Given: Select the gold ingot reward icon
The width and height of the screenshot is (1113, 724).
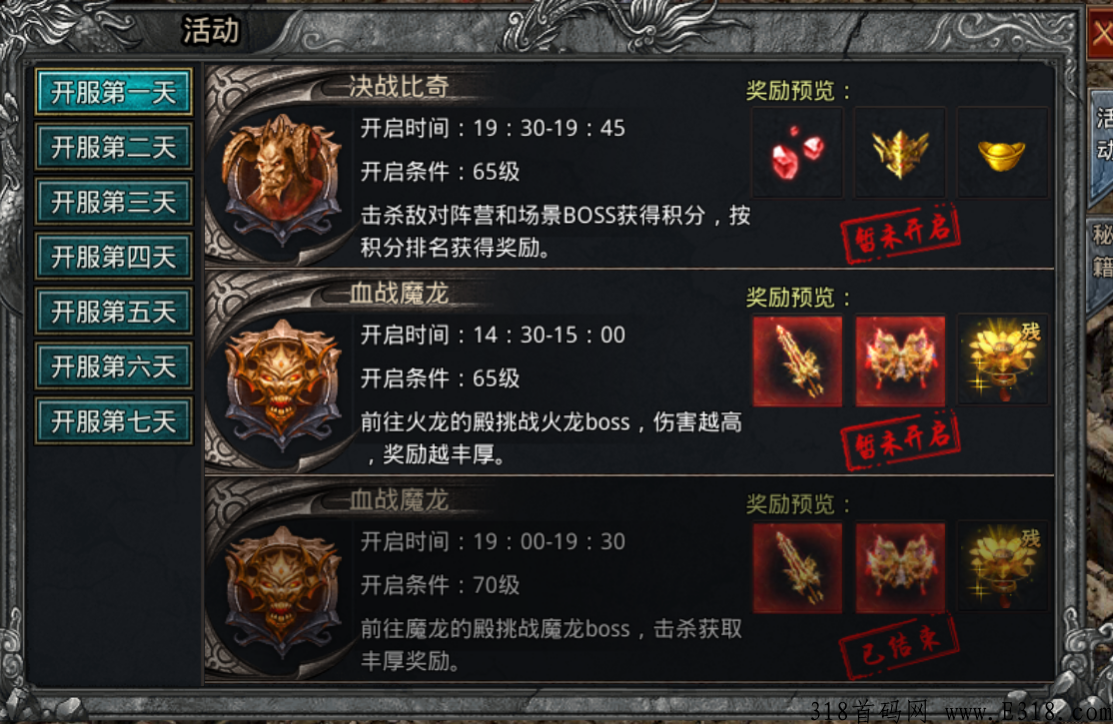Looking at the screenshot, I should pos(1002,153).
